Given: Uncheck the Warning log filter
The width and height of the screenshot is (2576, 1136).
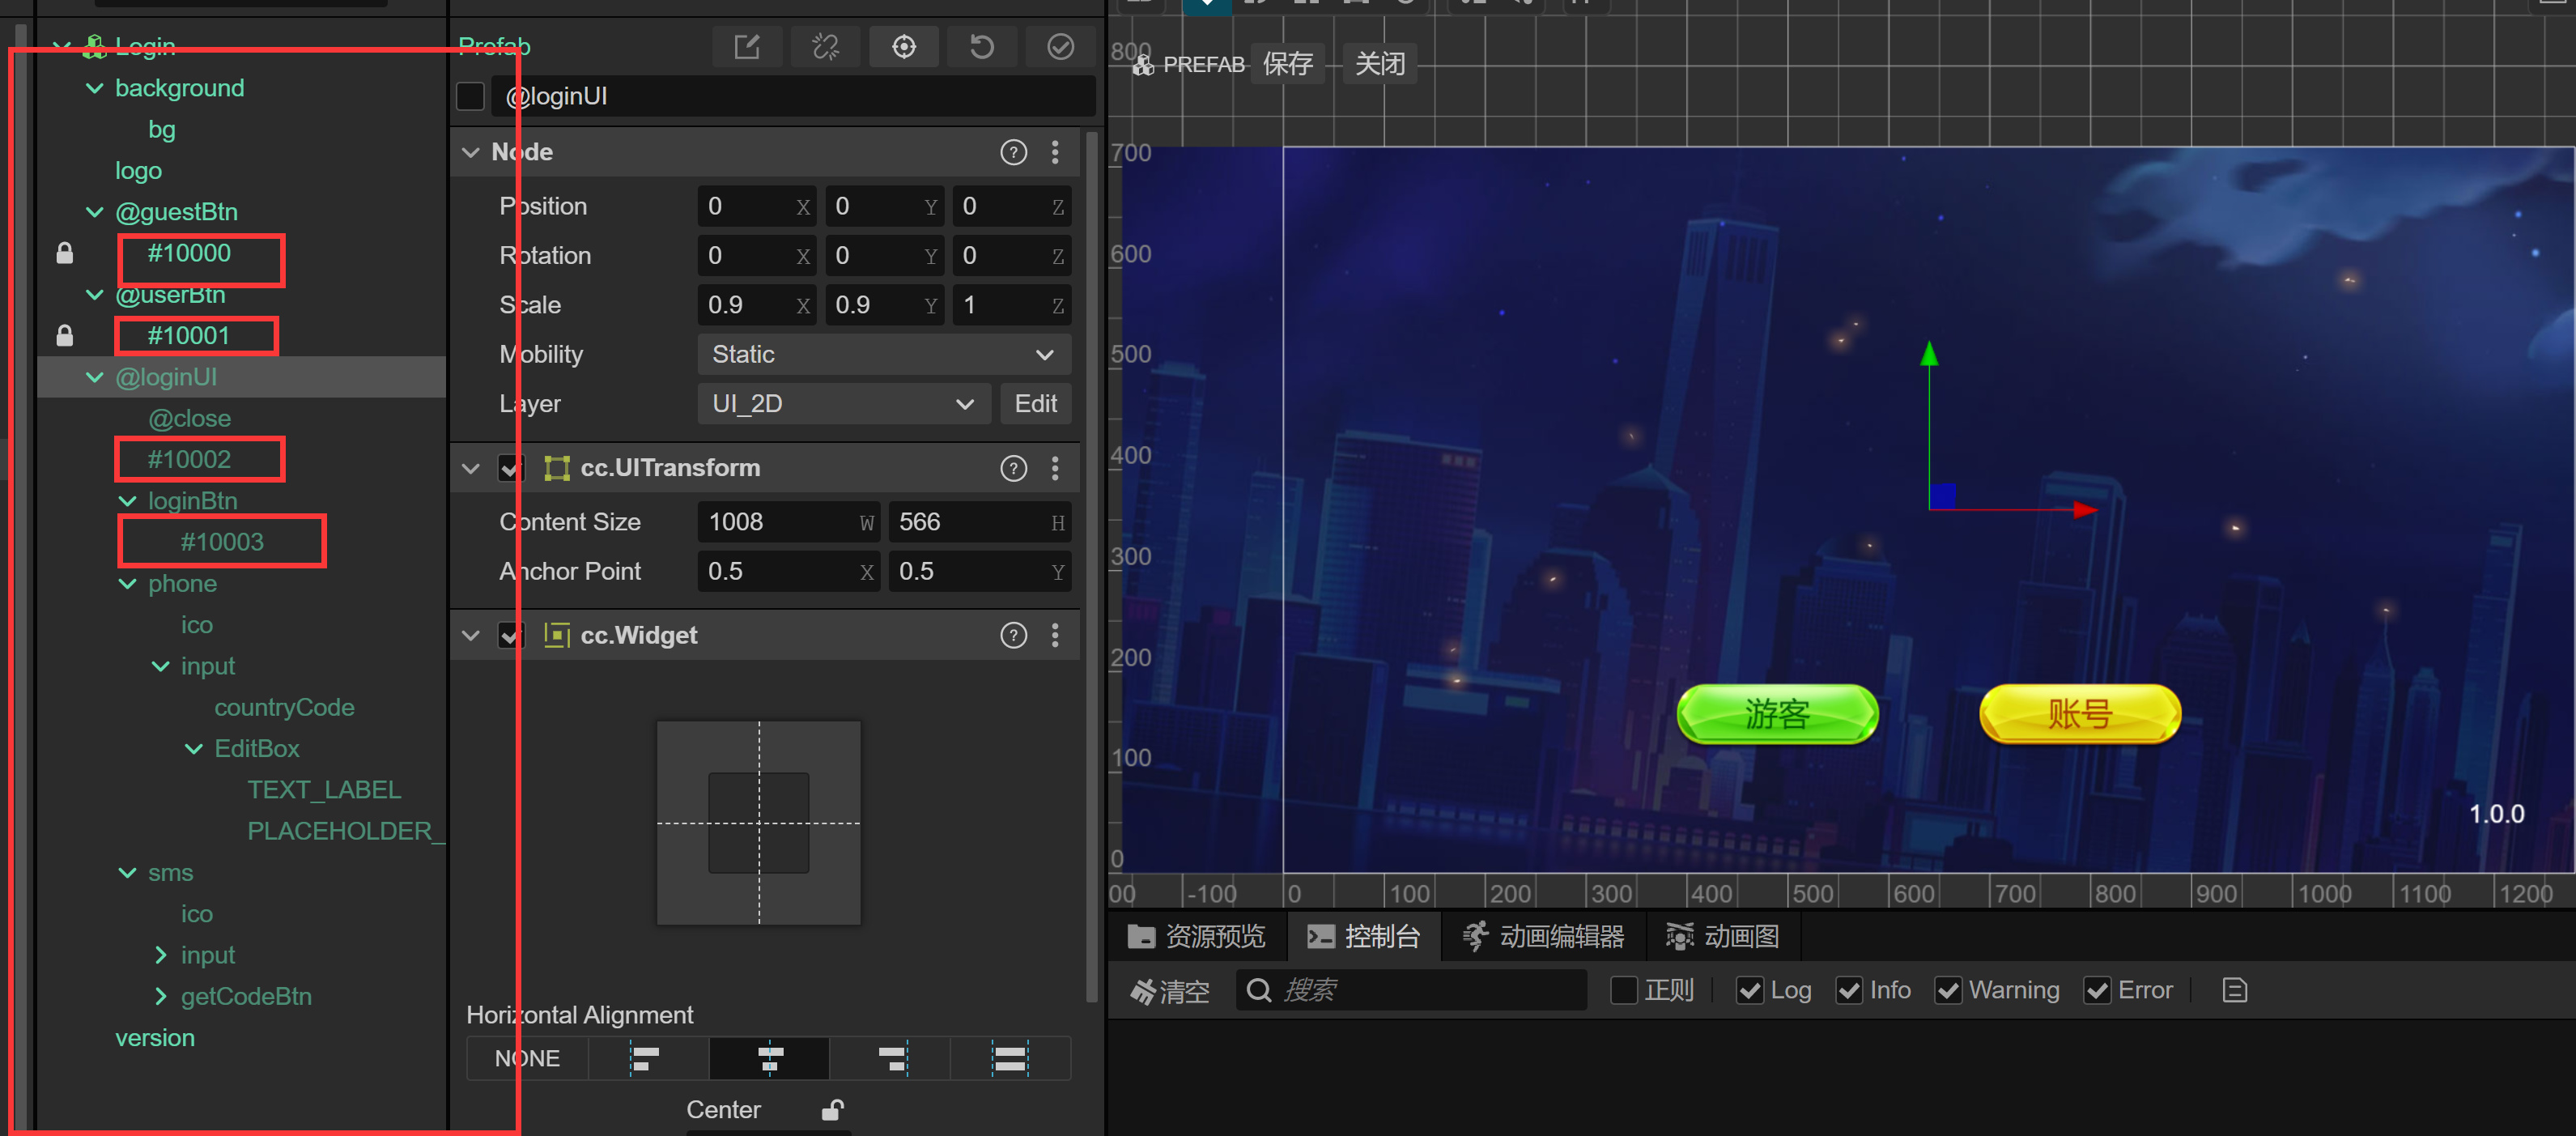Looking at the screenshot, I should [x=1947, y=991].
